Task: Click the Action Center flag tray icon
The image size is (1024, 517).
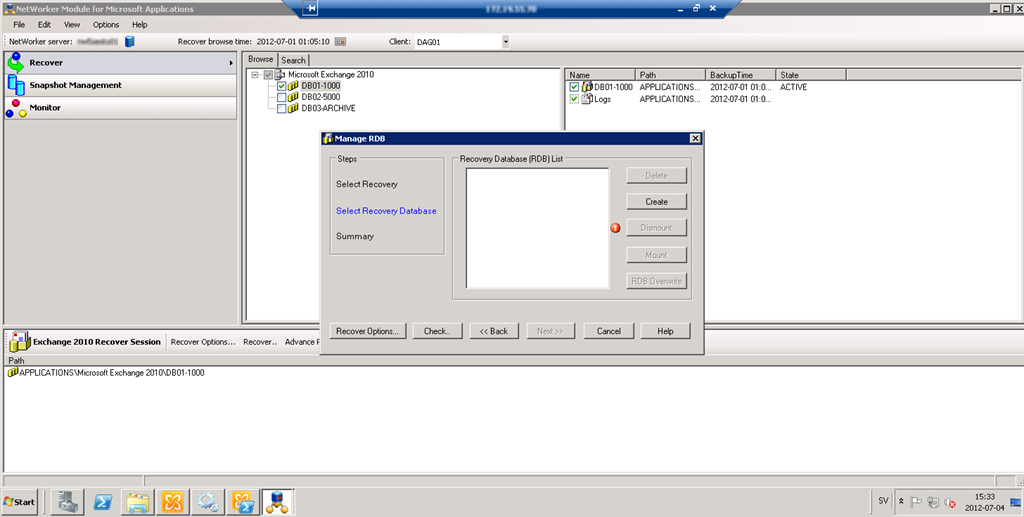Action: tap(916, 502)
